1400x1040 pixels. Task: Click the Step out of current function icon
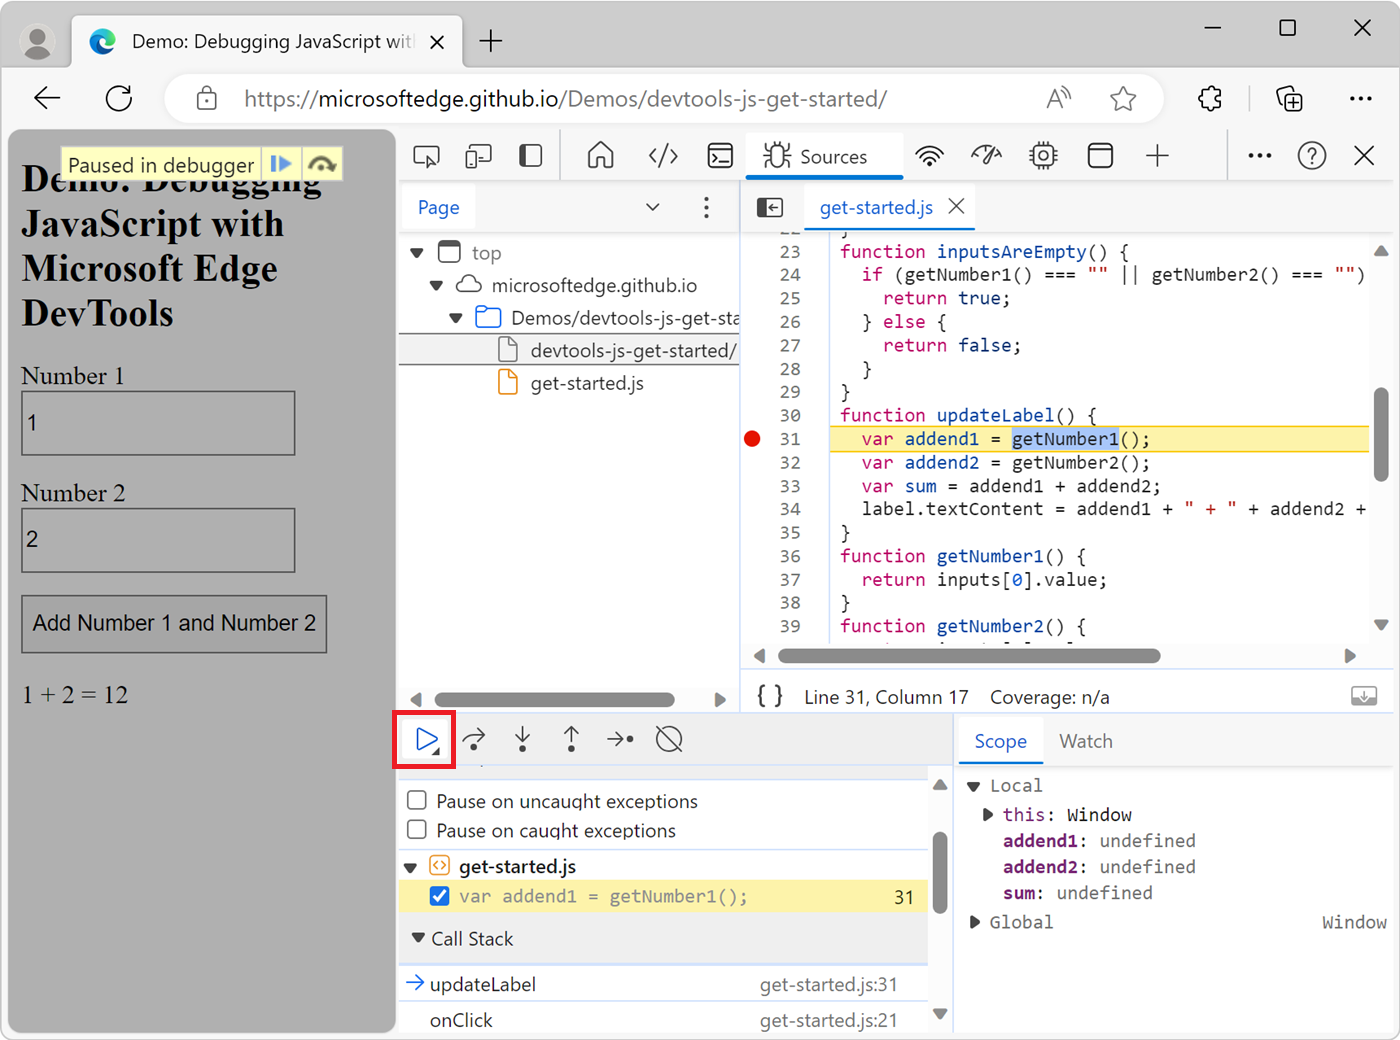pyautogui.click(x=570, y=739)
